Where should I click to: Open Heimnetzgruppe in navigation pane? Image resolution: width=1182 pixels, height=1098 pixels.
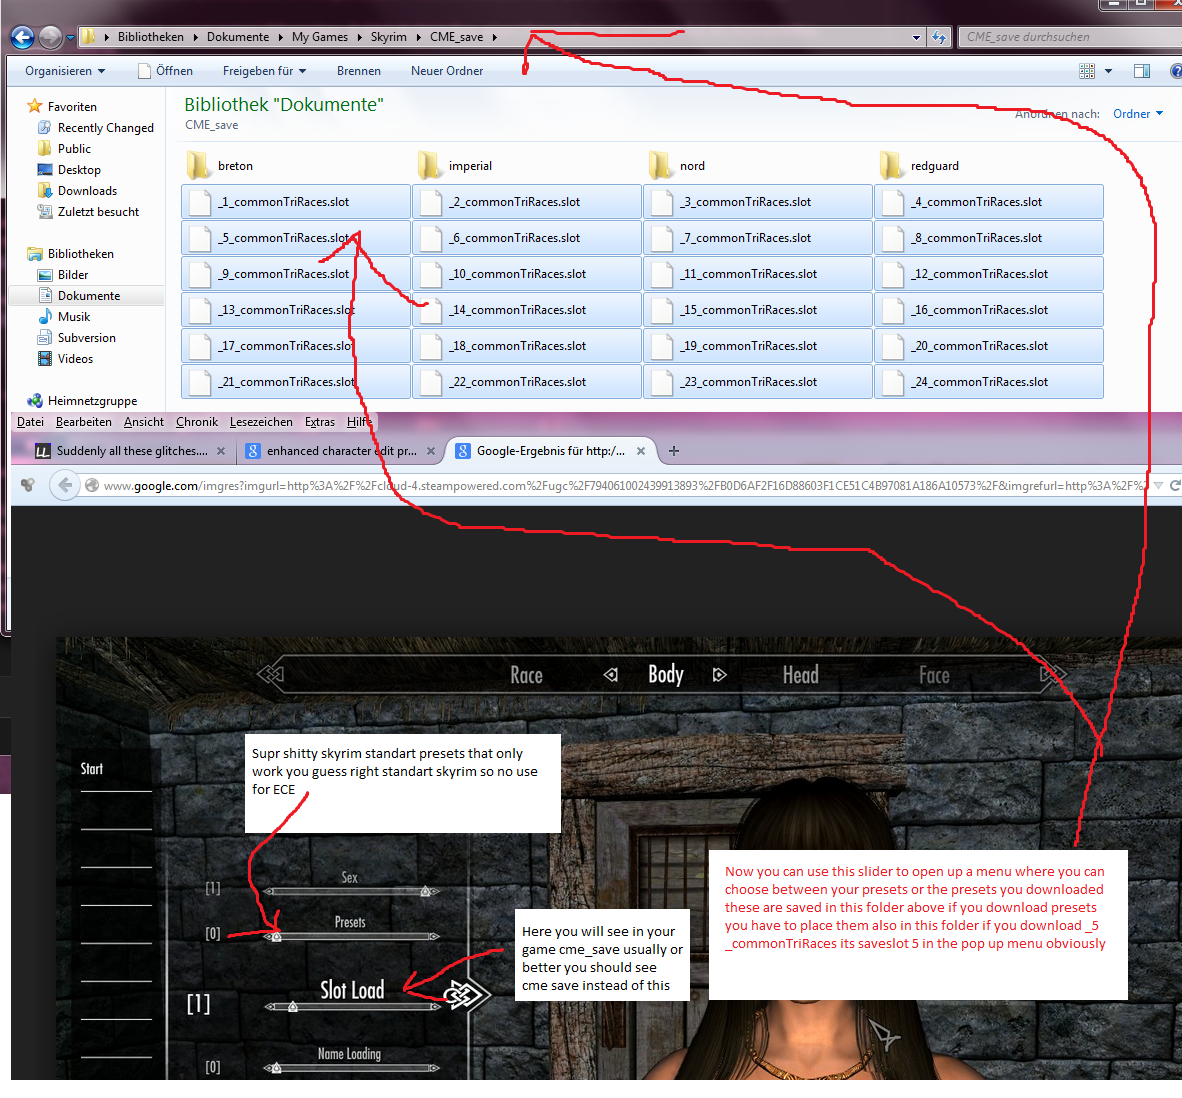click(x=92, y=401)
